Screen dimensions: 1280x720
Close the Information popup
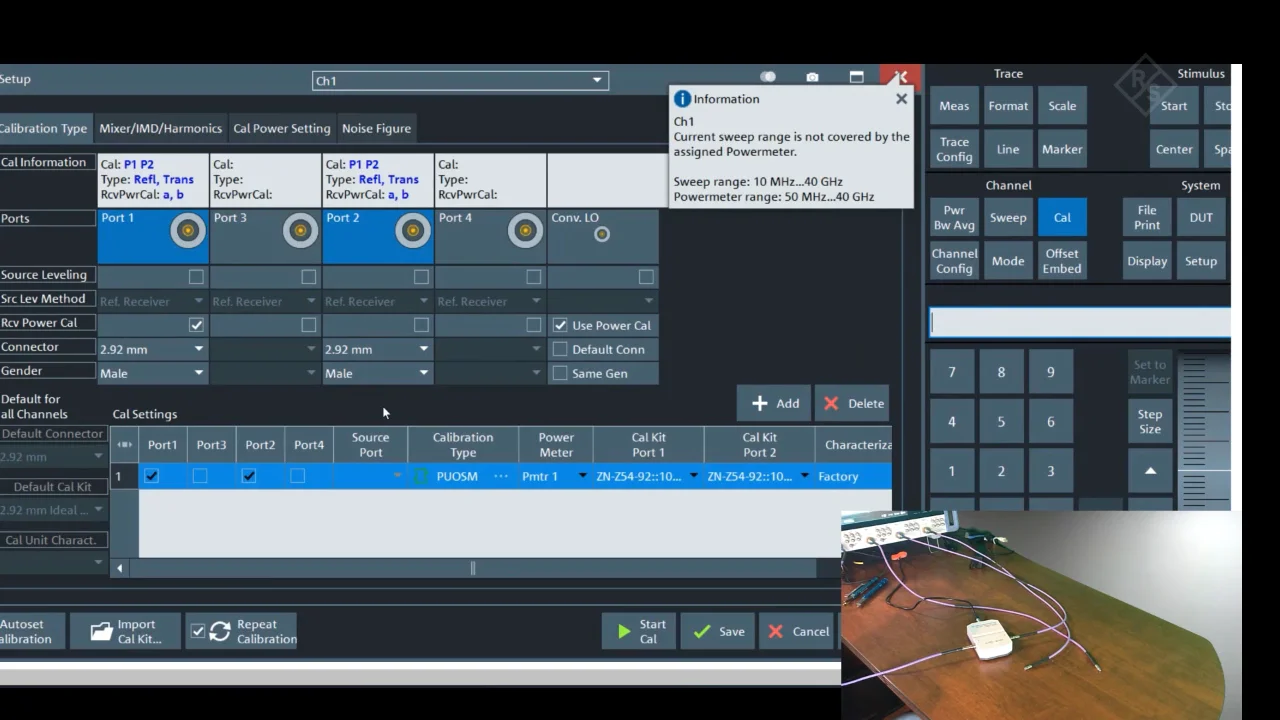[901, 99]
